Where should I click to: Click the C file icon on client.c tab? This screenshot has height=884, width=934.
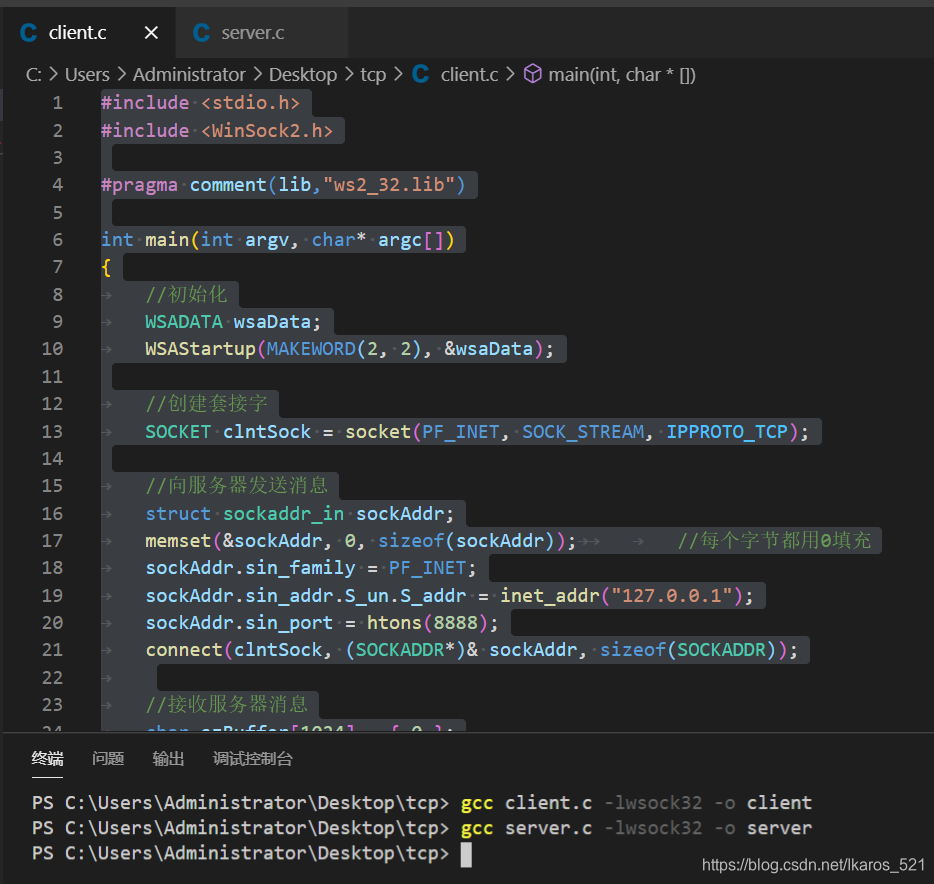29,33
